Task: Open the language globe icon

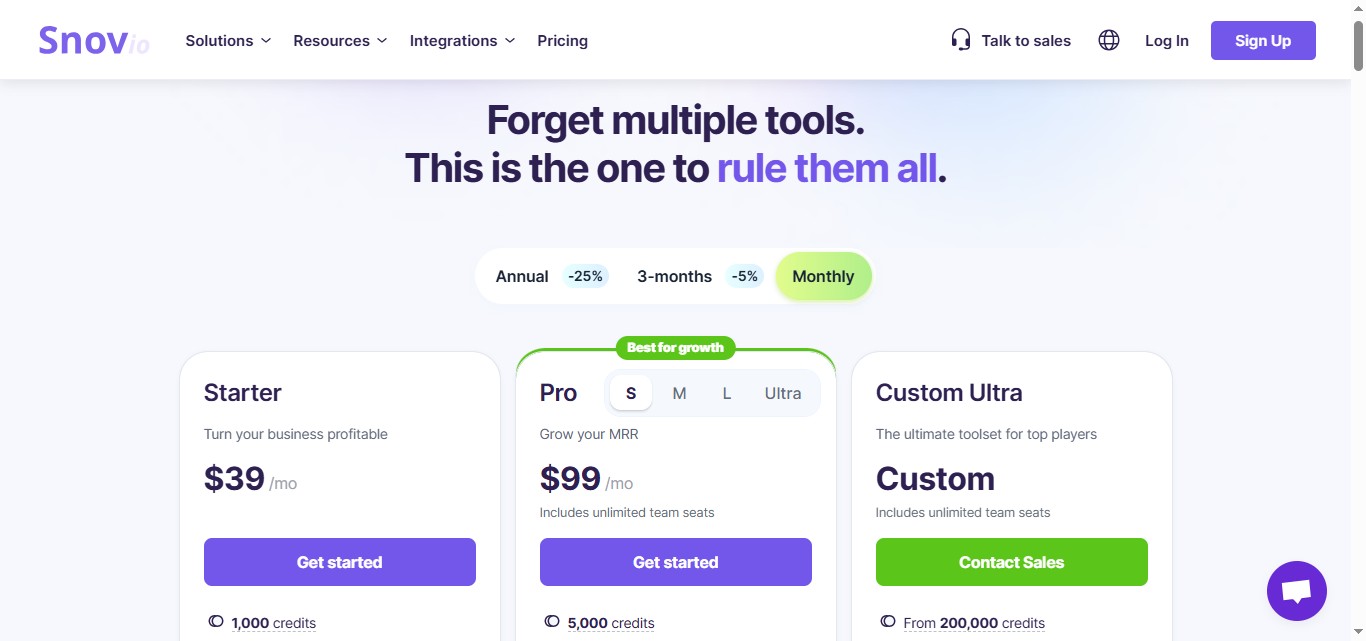Action: (x=1108, y=40)
